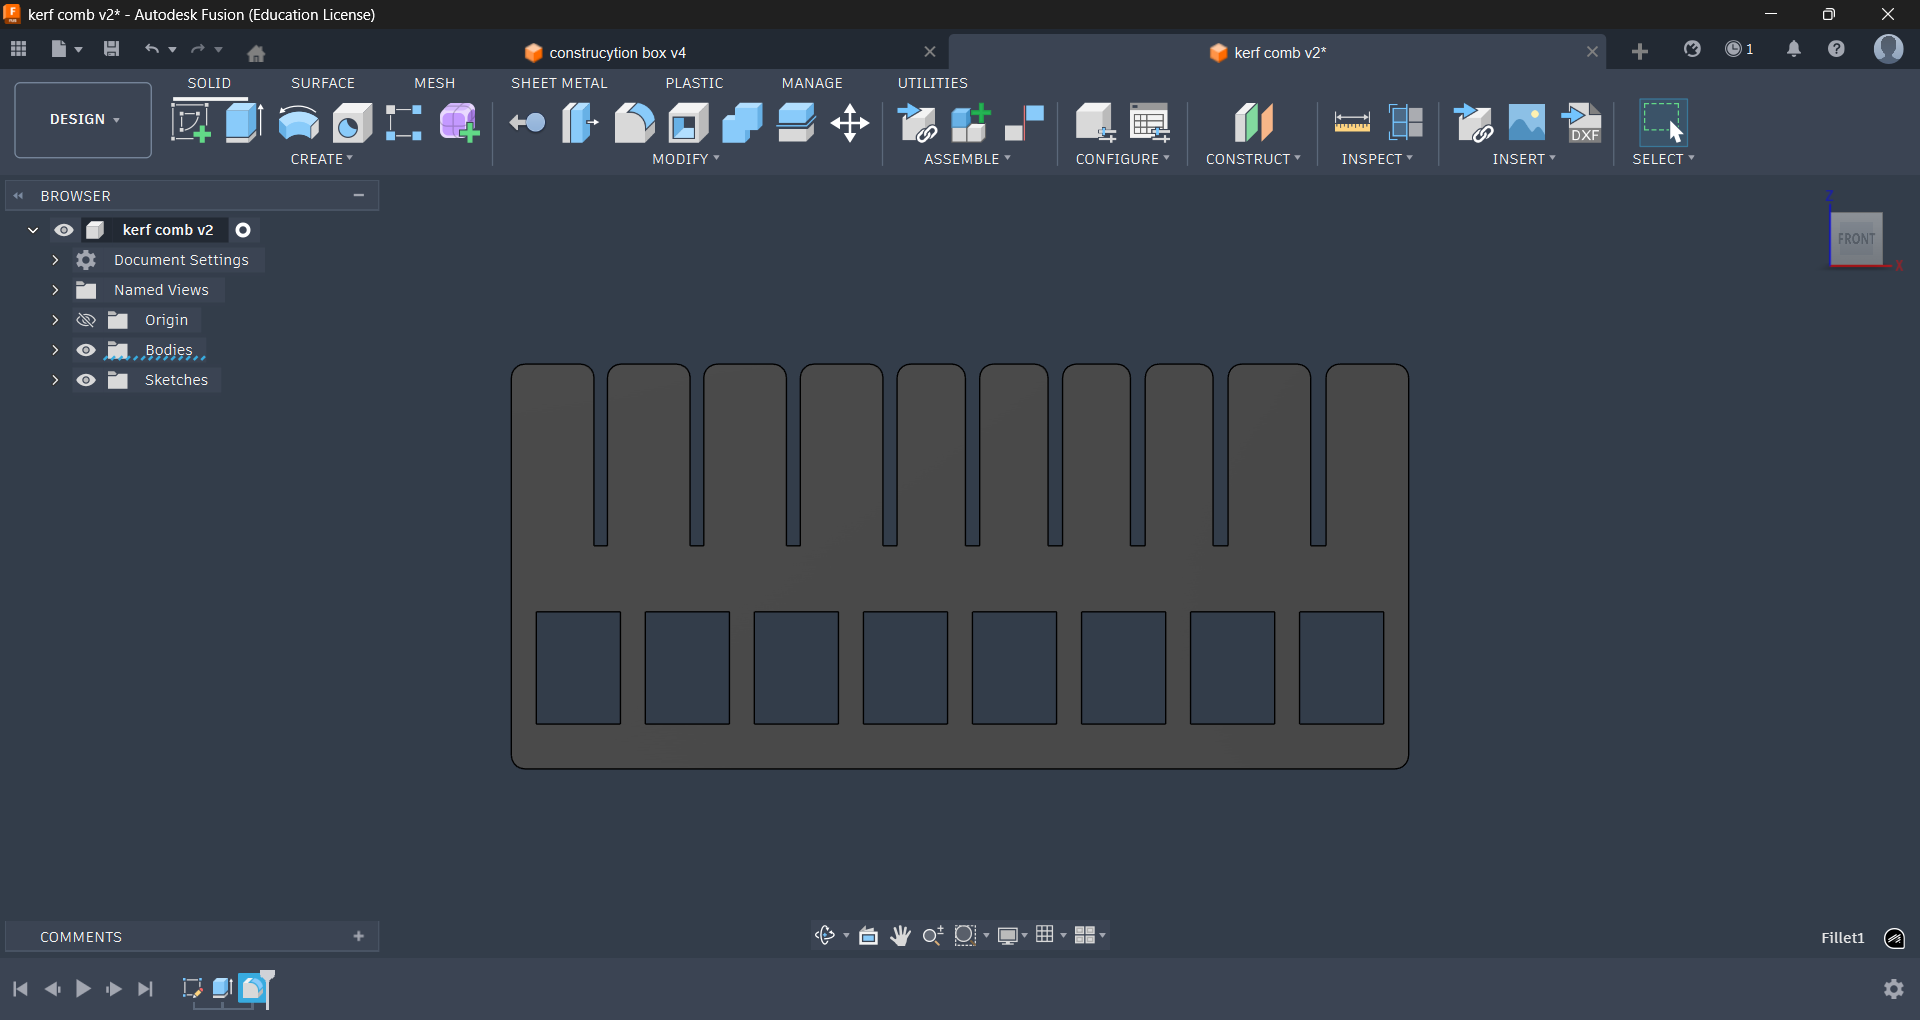Click the Insert Component icon in Assemble

[917, 123]
